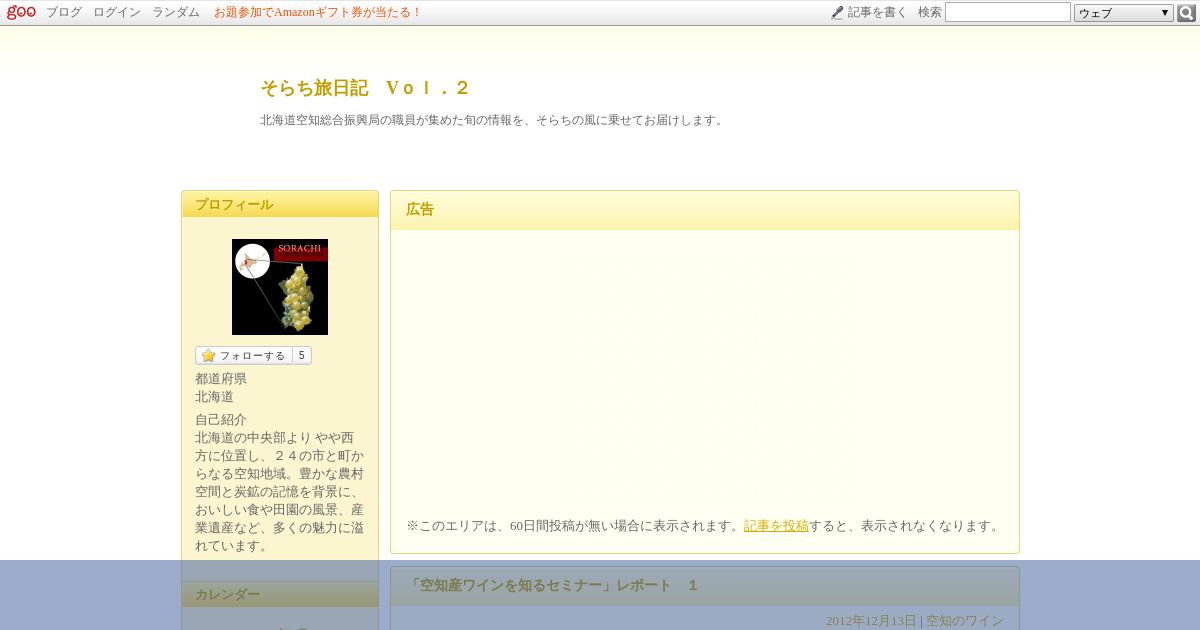Click the カレンダー panel header

[x=280, y=594]
